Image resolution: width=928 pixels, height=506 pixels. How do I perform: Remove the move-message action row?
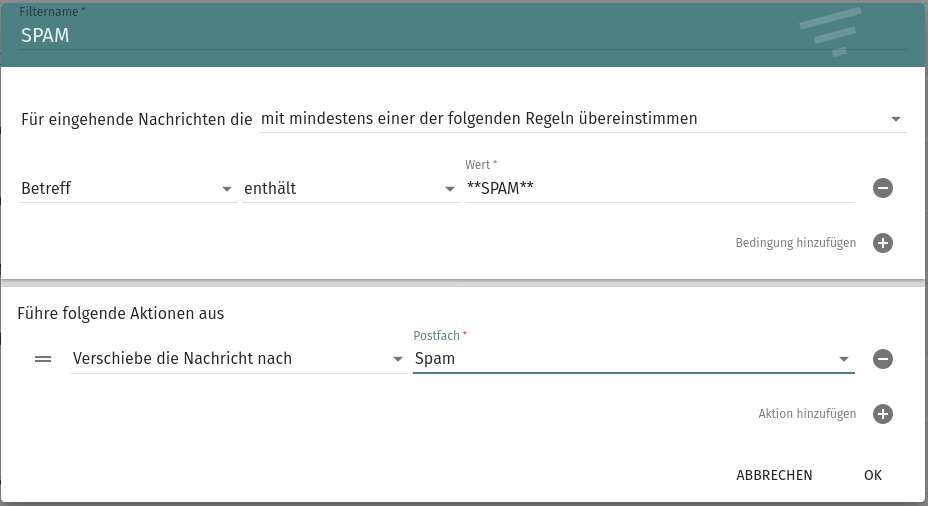coord(882,359)
